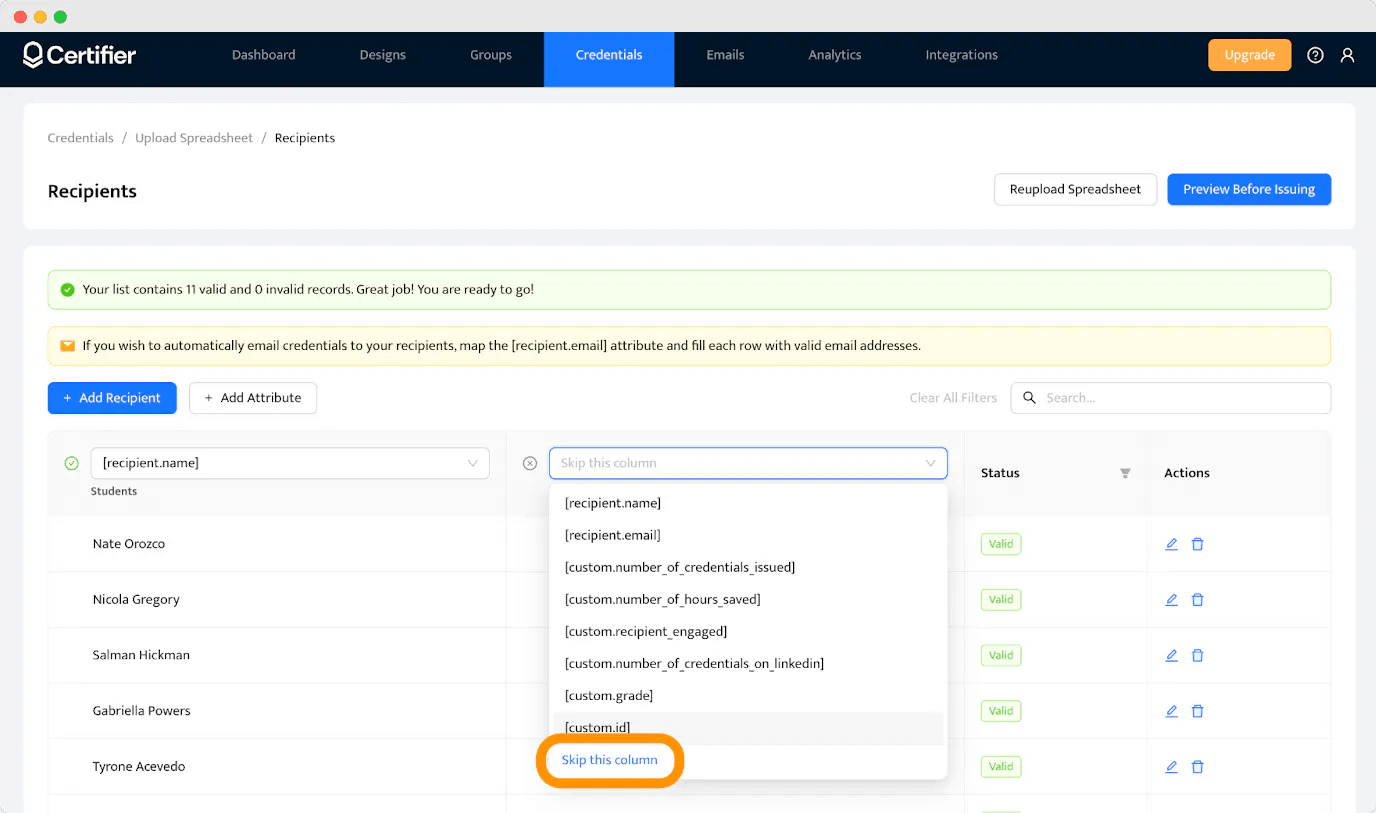
Task: Select [custom.recipient_engaged] option
Action: pyautogui.click(x=748, y=631)
